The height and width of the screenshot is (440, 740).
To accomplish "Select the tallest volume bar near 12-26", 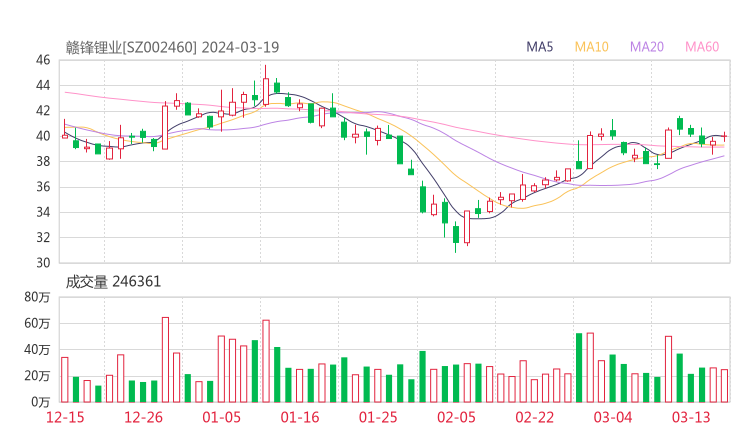I will 165,360.
